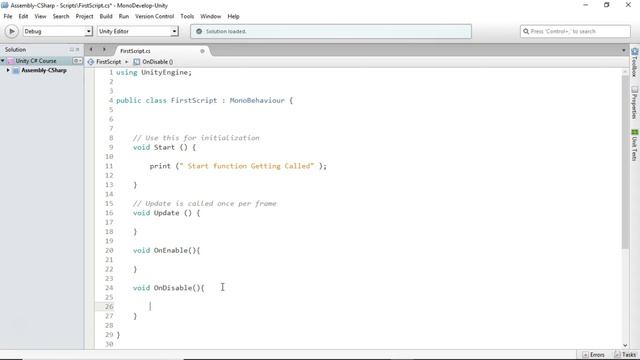Click on 'void Update ()' code line
640x360 pixels.
click(x=167, y=213)
